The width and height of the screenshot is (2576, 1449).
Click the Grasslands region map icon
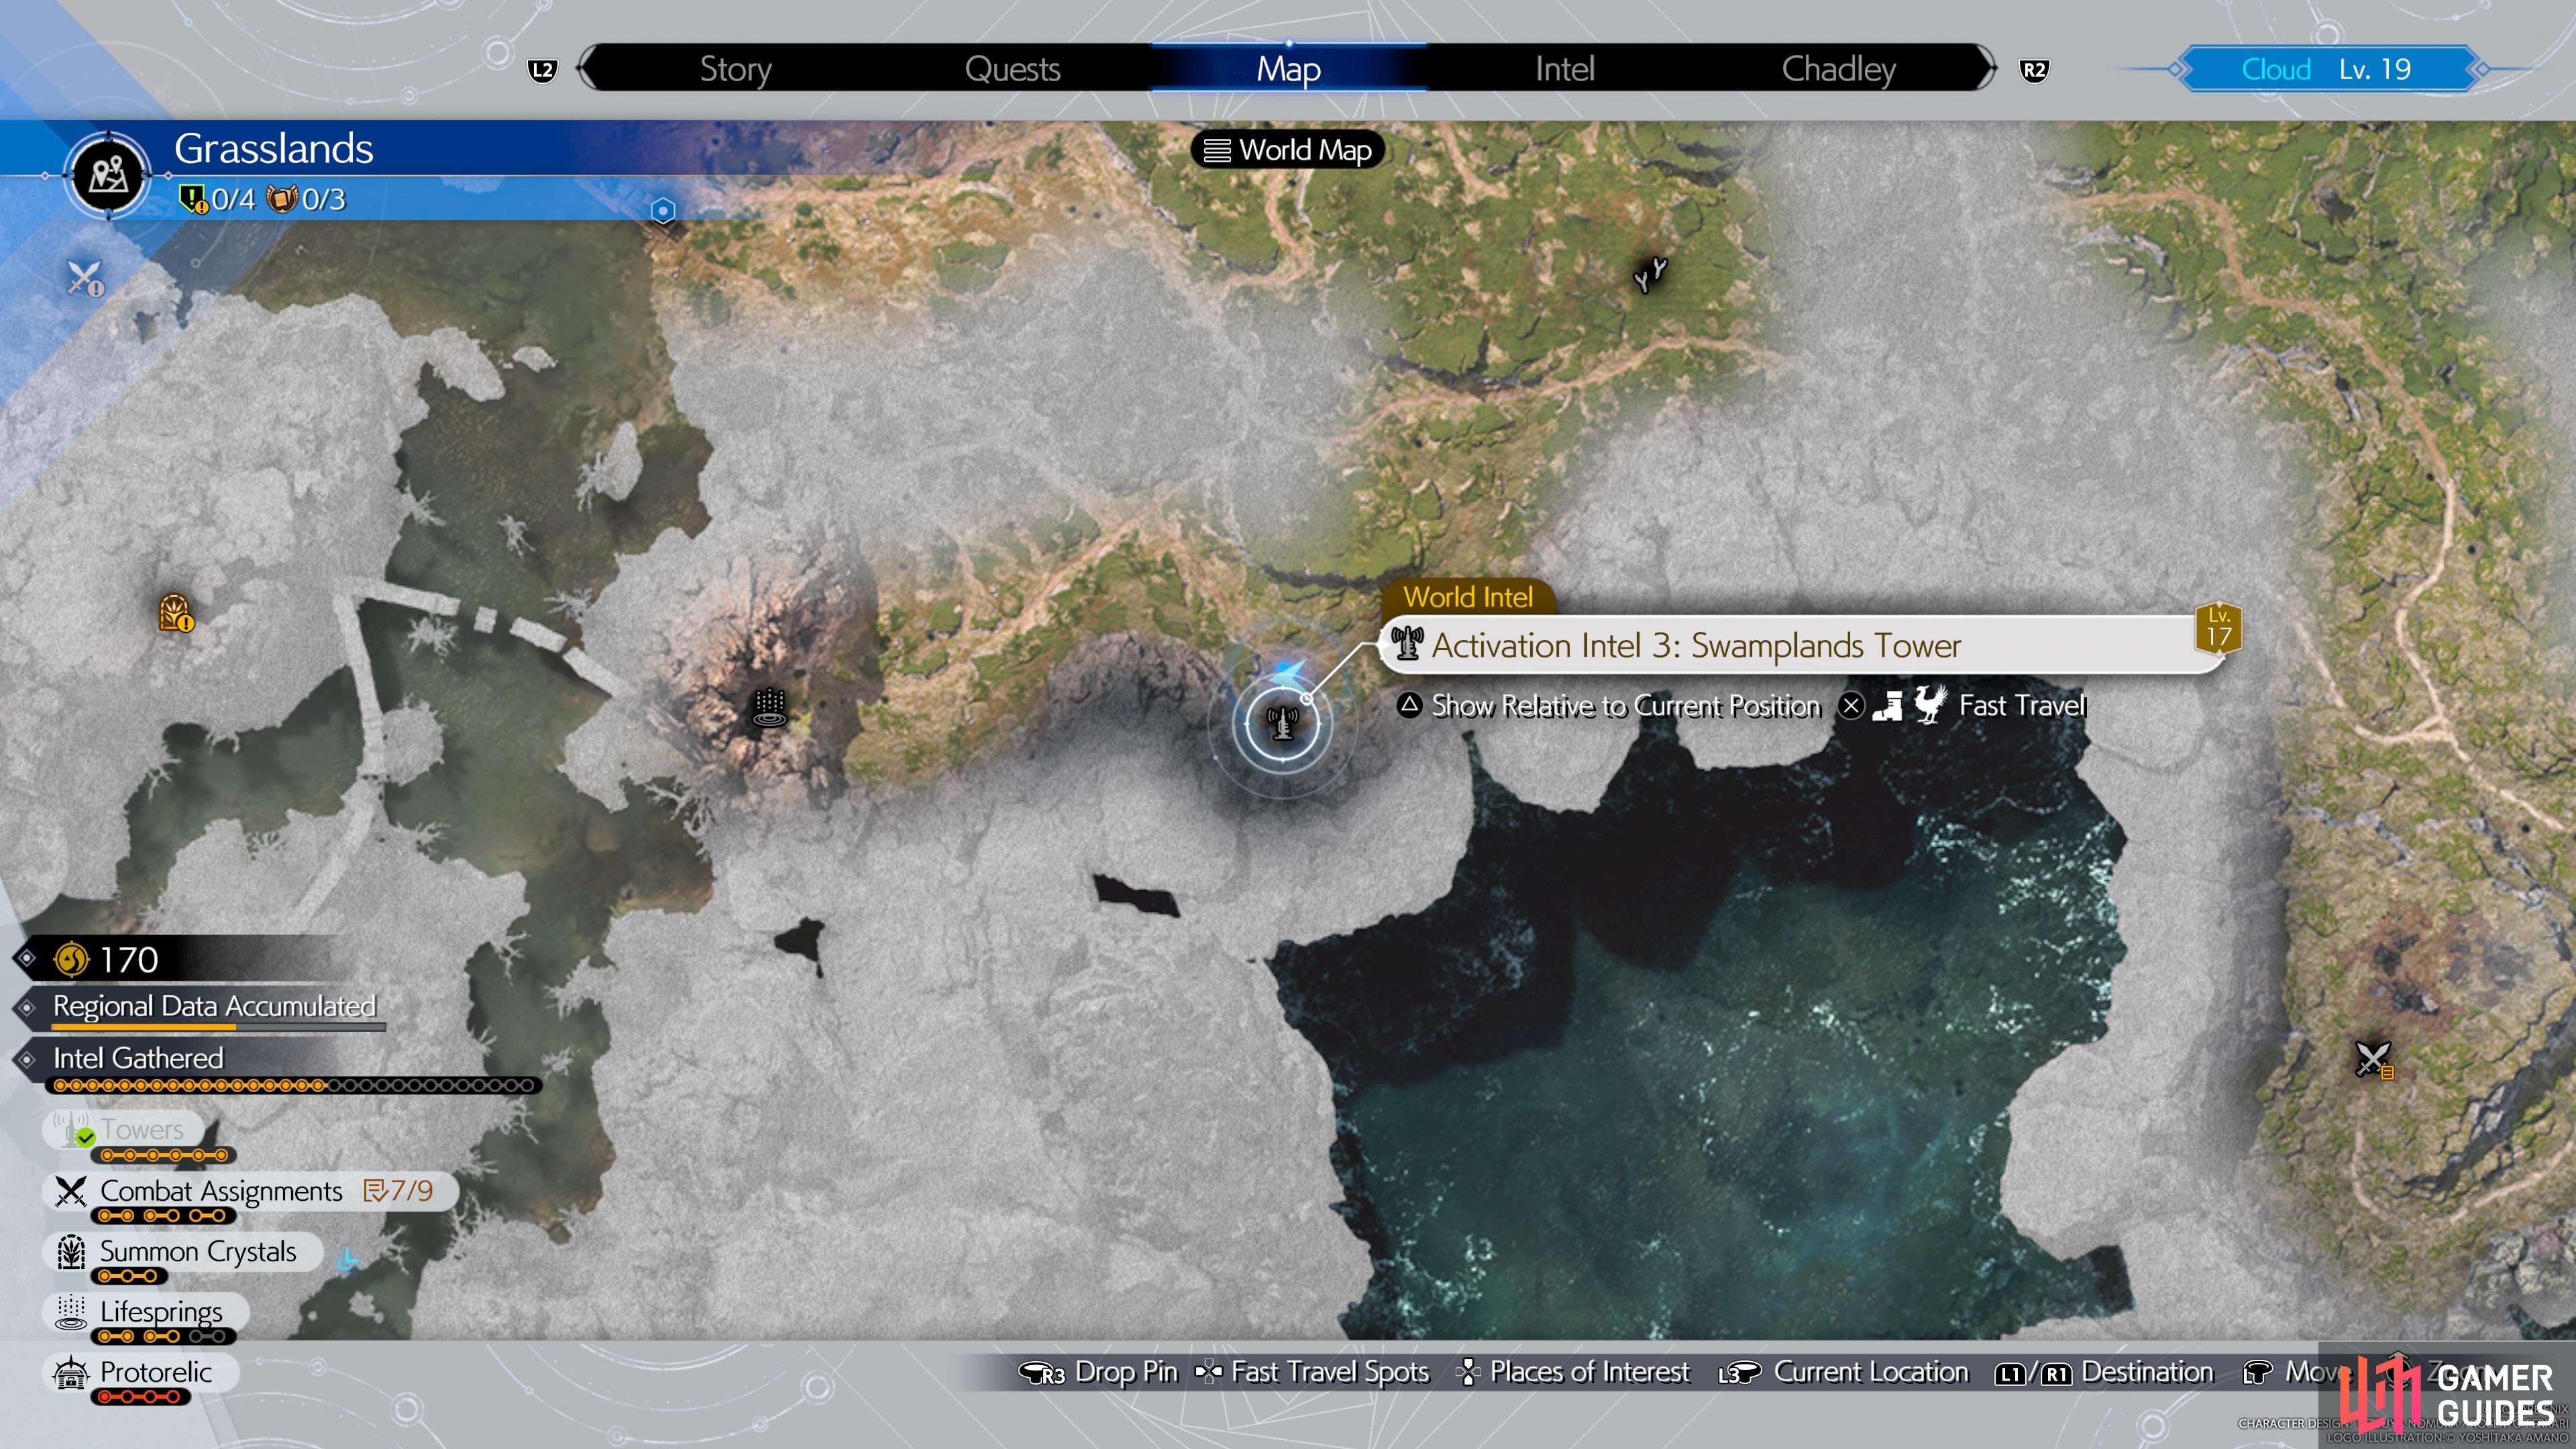108,175
